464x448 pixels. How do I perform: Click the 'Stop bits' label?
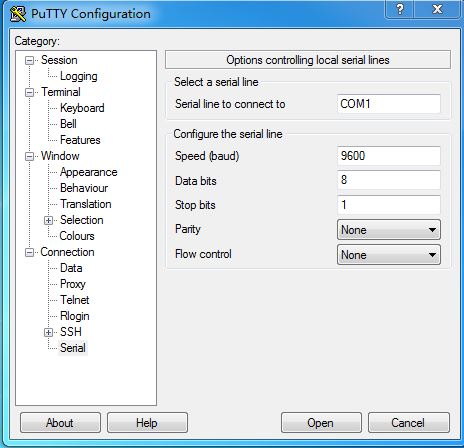point(195,205)
